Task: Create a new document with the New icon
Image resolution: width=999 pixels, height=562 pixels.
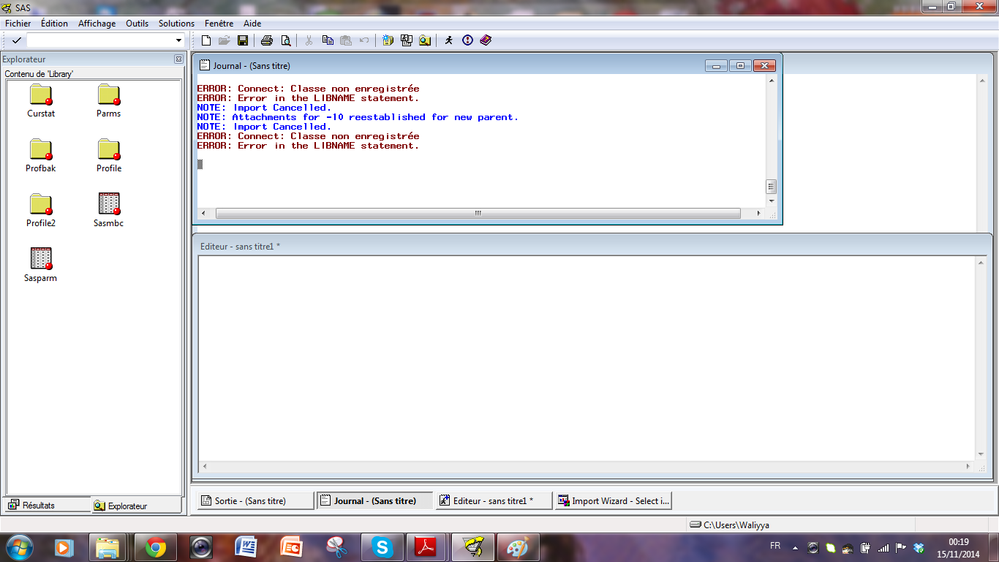Action: coord(206,40)
